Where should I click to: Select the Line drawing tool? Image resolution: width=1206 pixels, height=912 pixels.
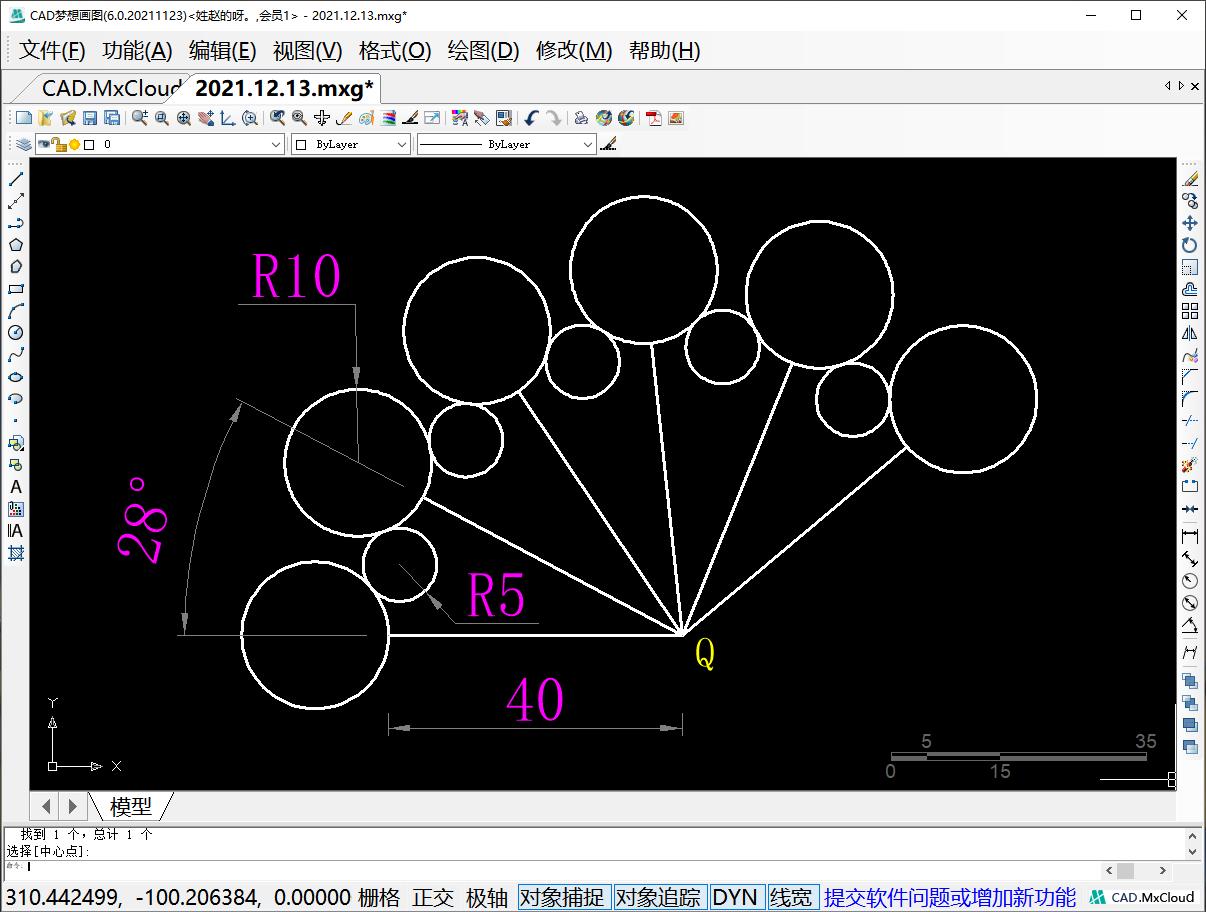pos(16,179)
